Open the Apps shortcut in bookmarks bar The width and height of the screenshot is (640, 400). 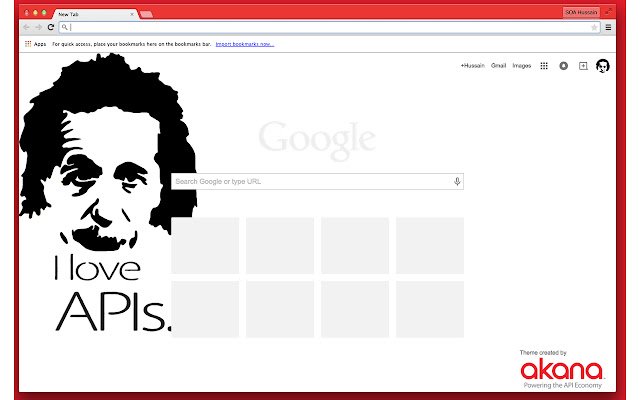pos(36,44)
